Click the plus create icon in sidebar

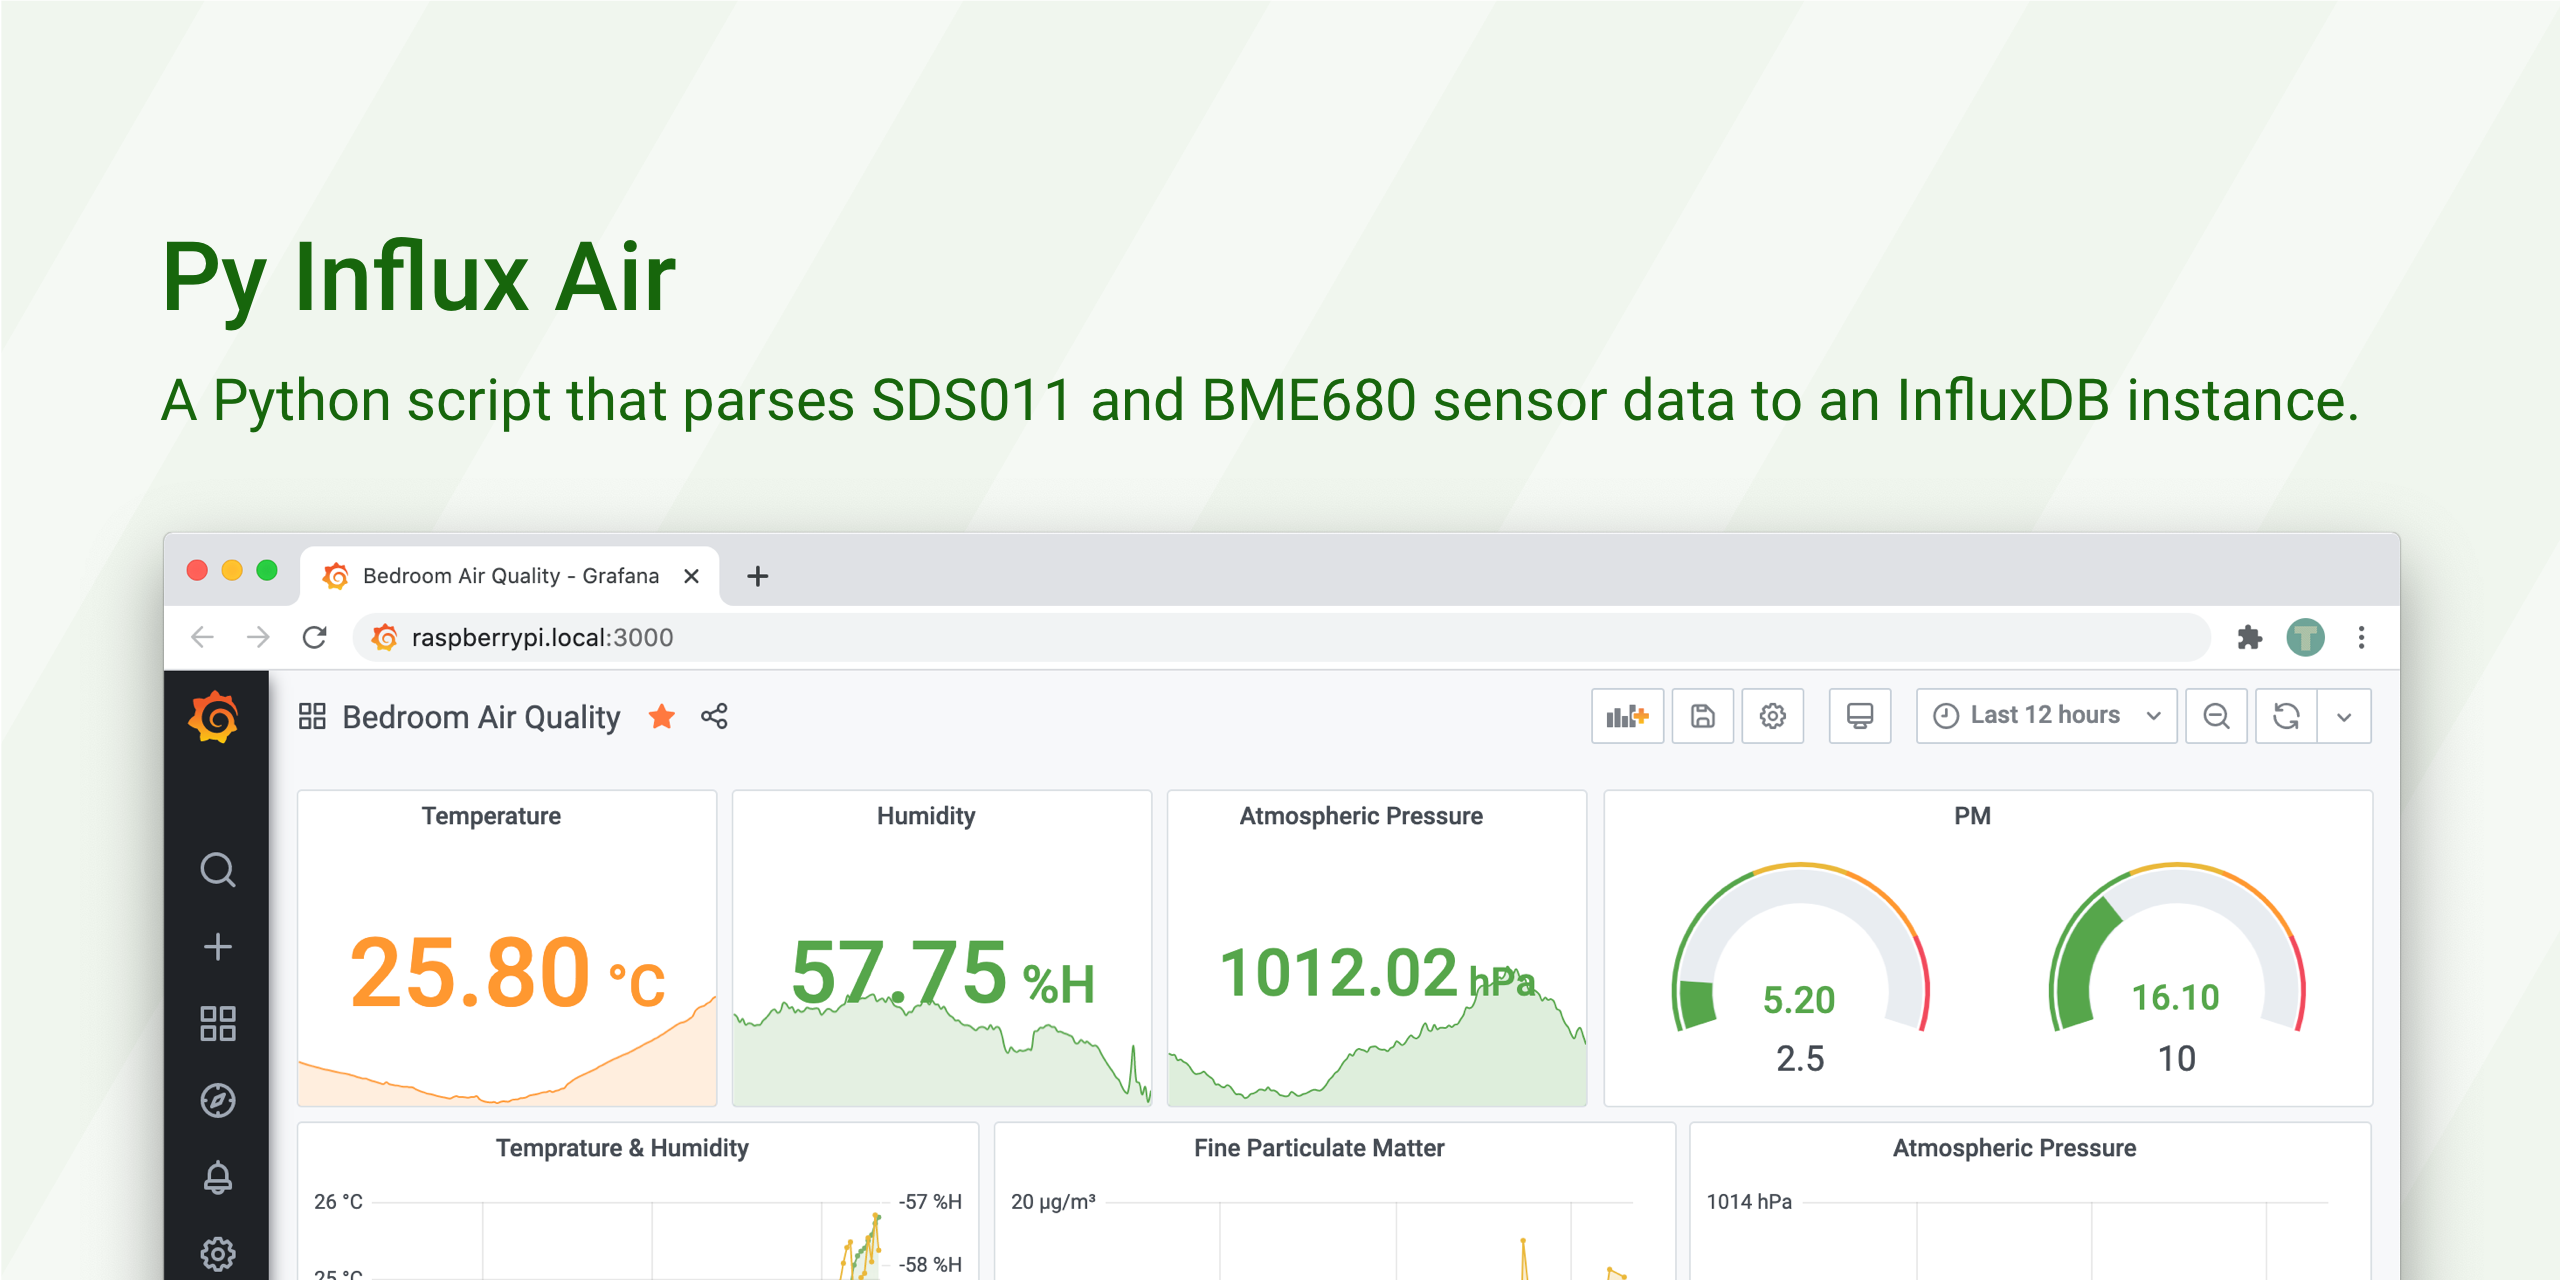217,946
